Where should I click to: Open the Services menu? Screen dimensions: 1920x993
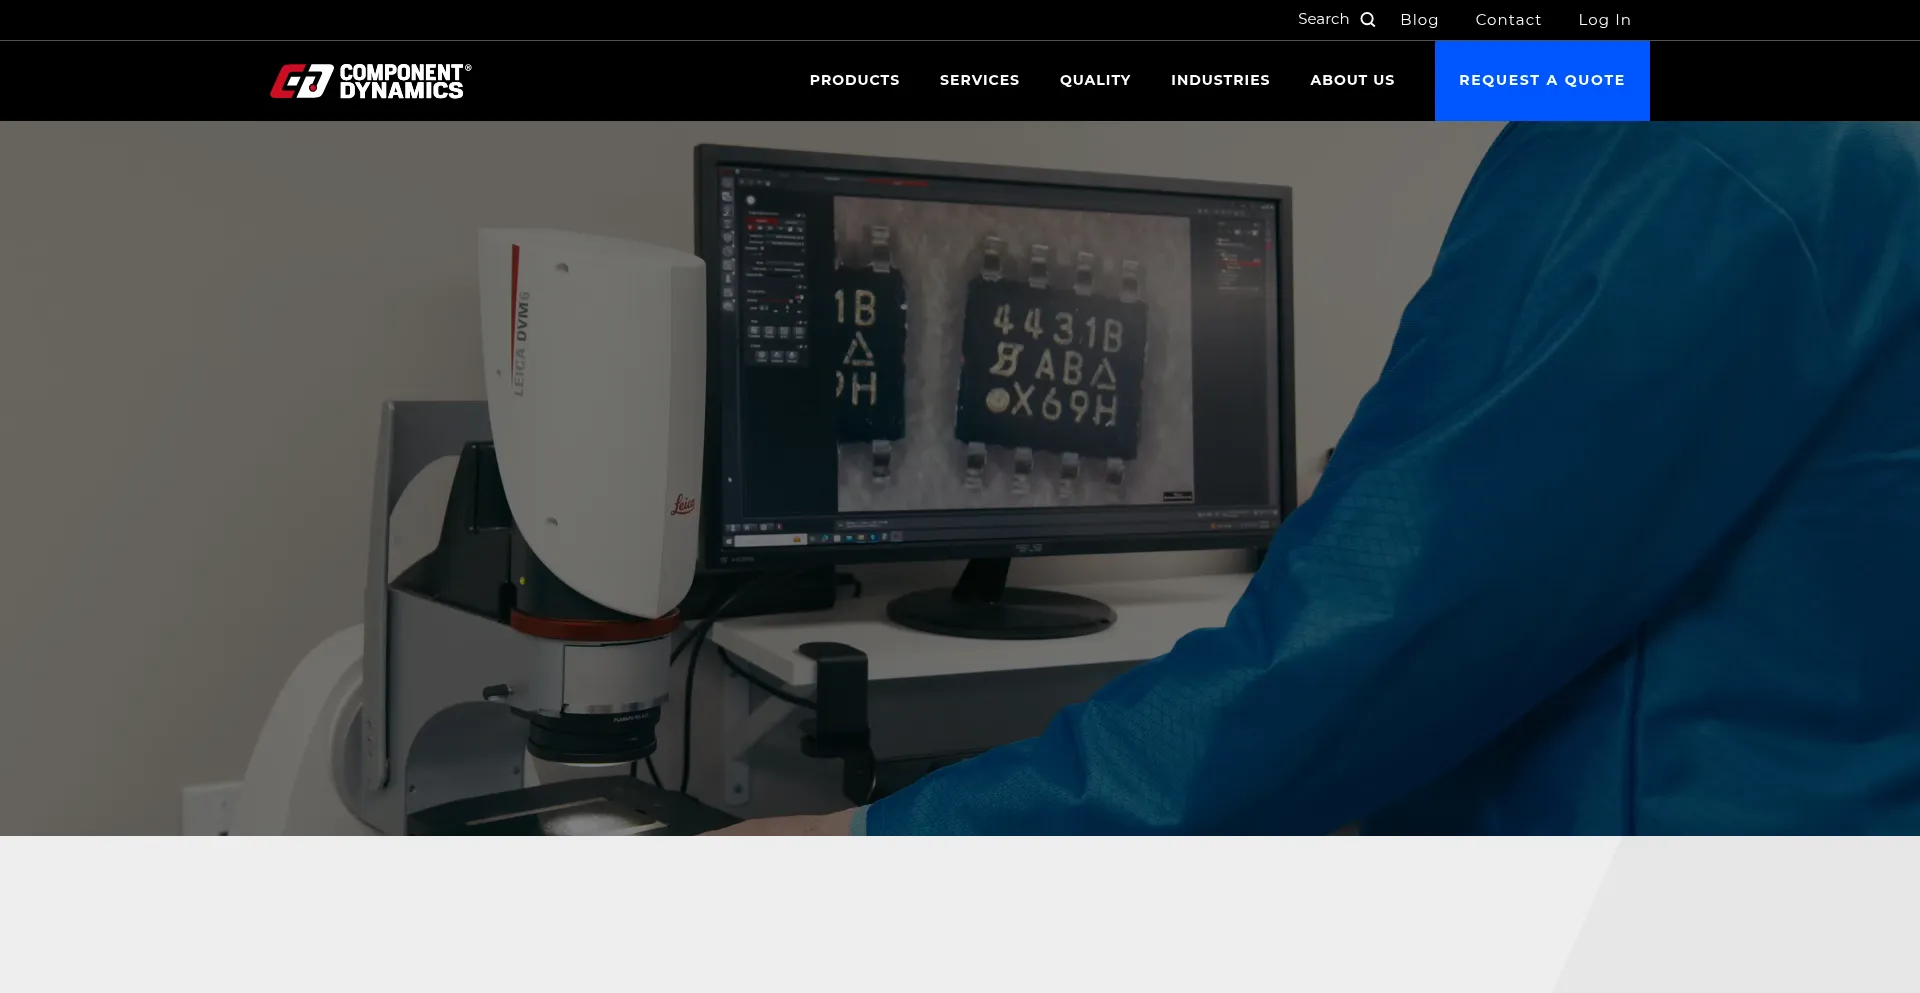pyautogui.click(x=979, y=80)
